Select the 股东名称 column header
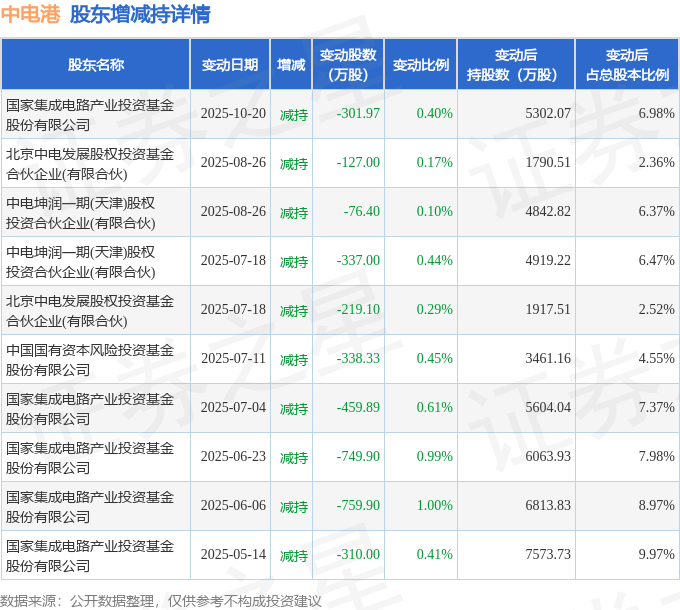This screenshot has width=680, height=610. tap(96, 65)
